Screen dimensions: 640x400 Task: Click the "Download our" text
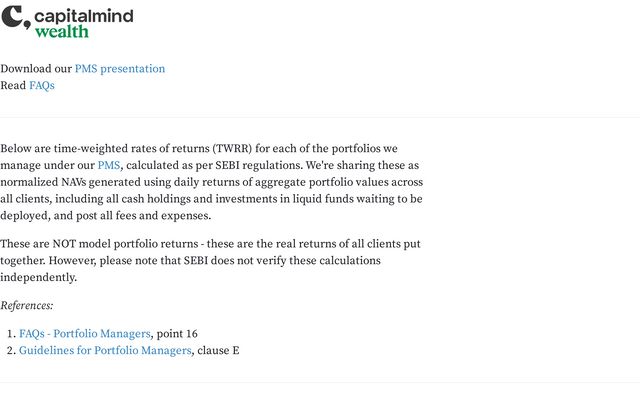pos(36,69)
